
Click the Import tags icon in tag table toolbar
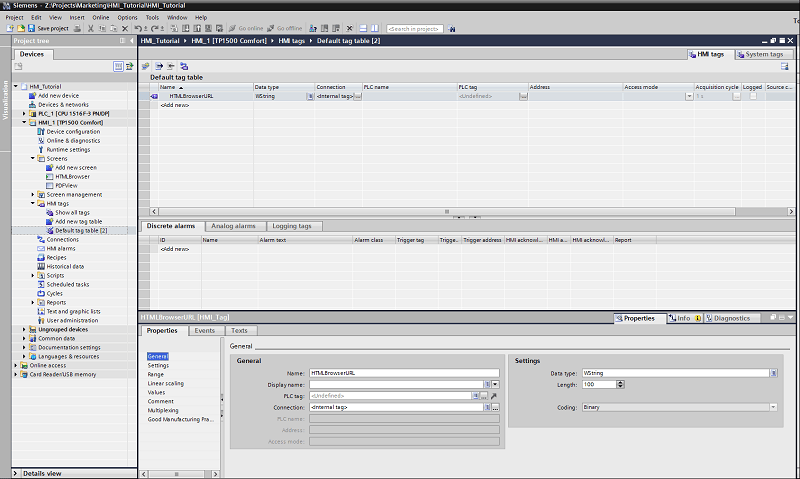click(x=171, y=66)
